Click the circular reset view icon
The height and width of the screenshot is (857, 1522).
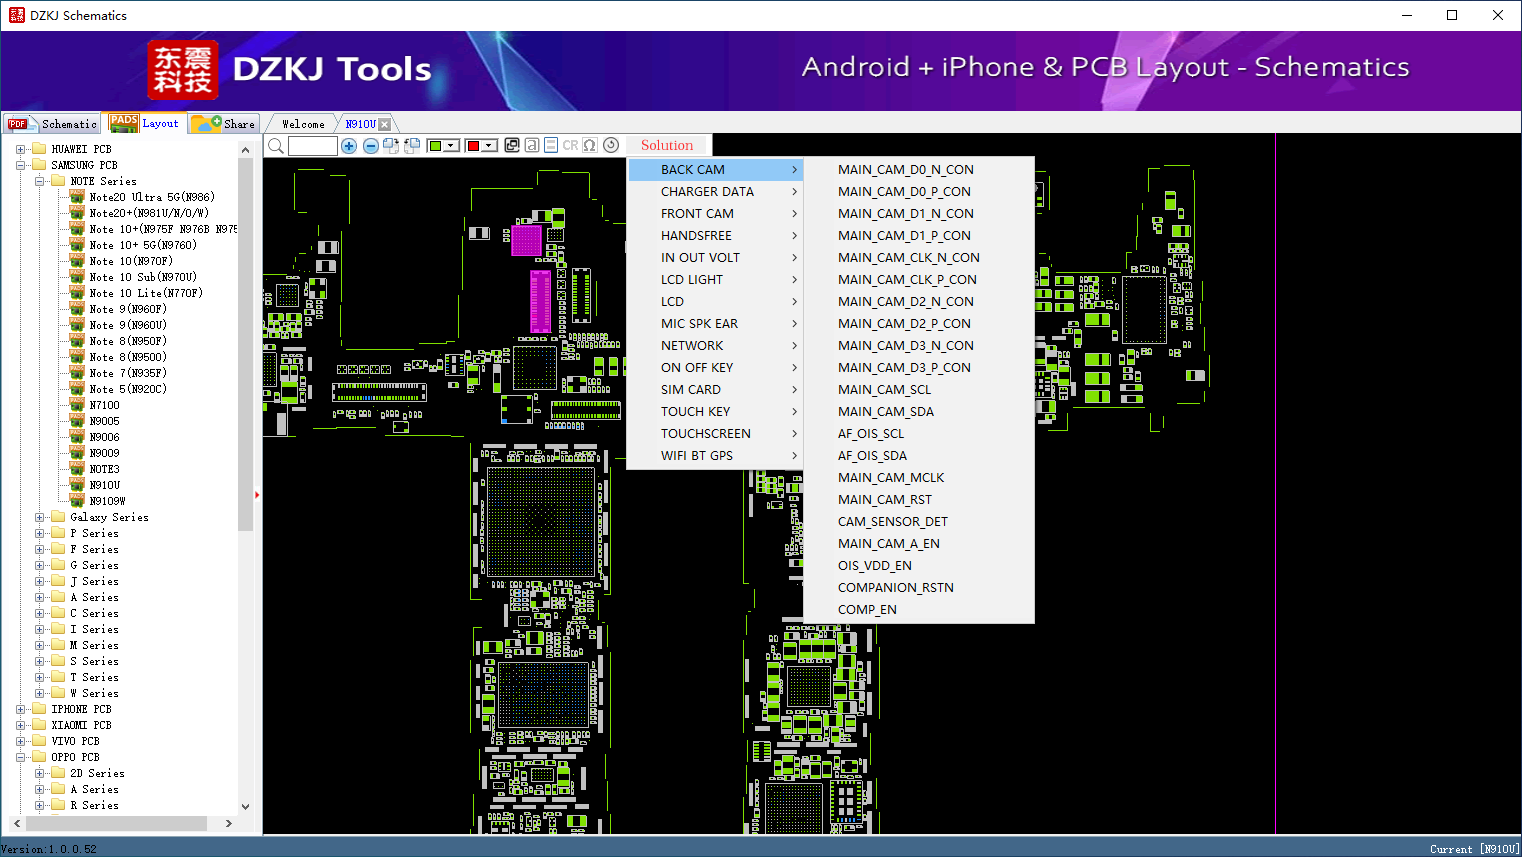tap(611, 145)
